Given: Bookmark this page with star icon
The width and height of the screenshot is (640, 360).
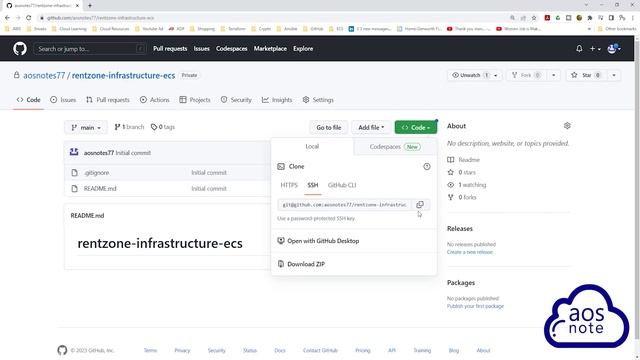Looking at the screenshot, I should pyautogui.click(x=534, y=18).
